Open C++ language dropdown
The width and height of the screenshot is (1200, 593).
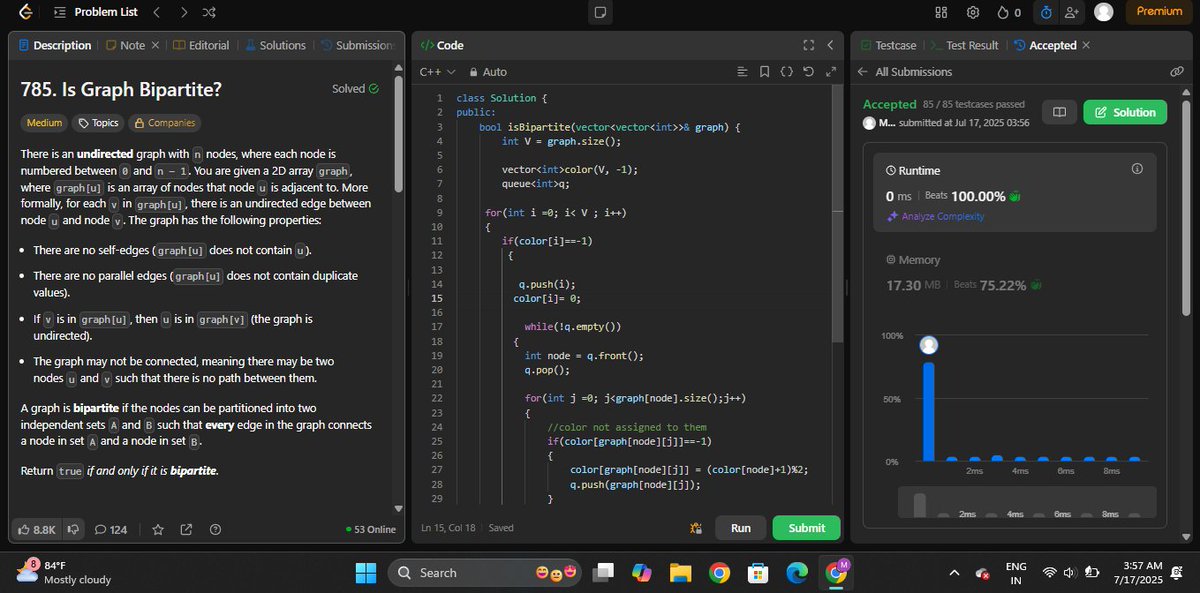pos(437,72)
